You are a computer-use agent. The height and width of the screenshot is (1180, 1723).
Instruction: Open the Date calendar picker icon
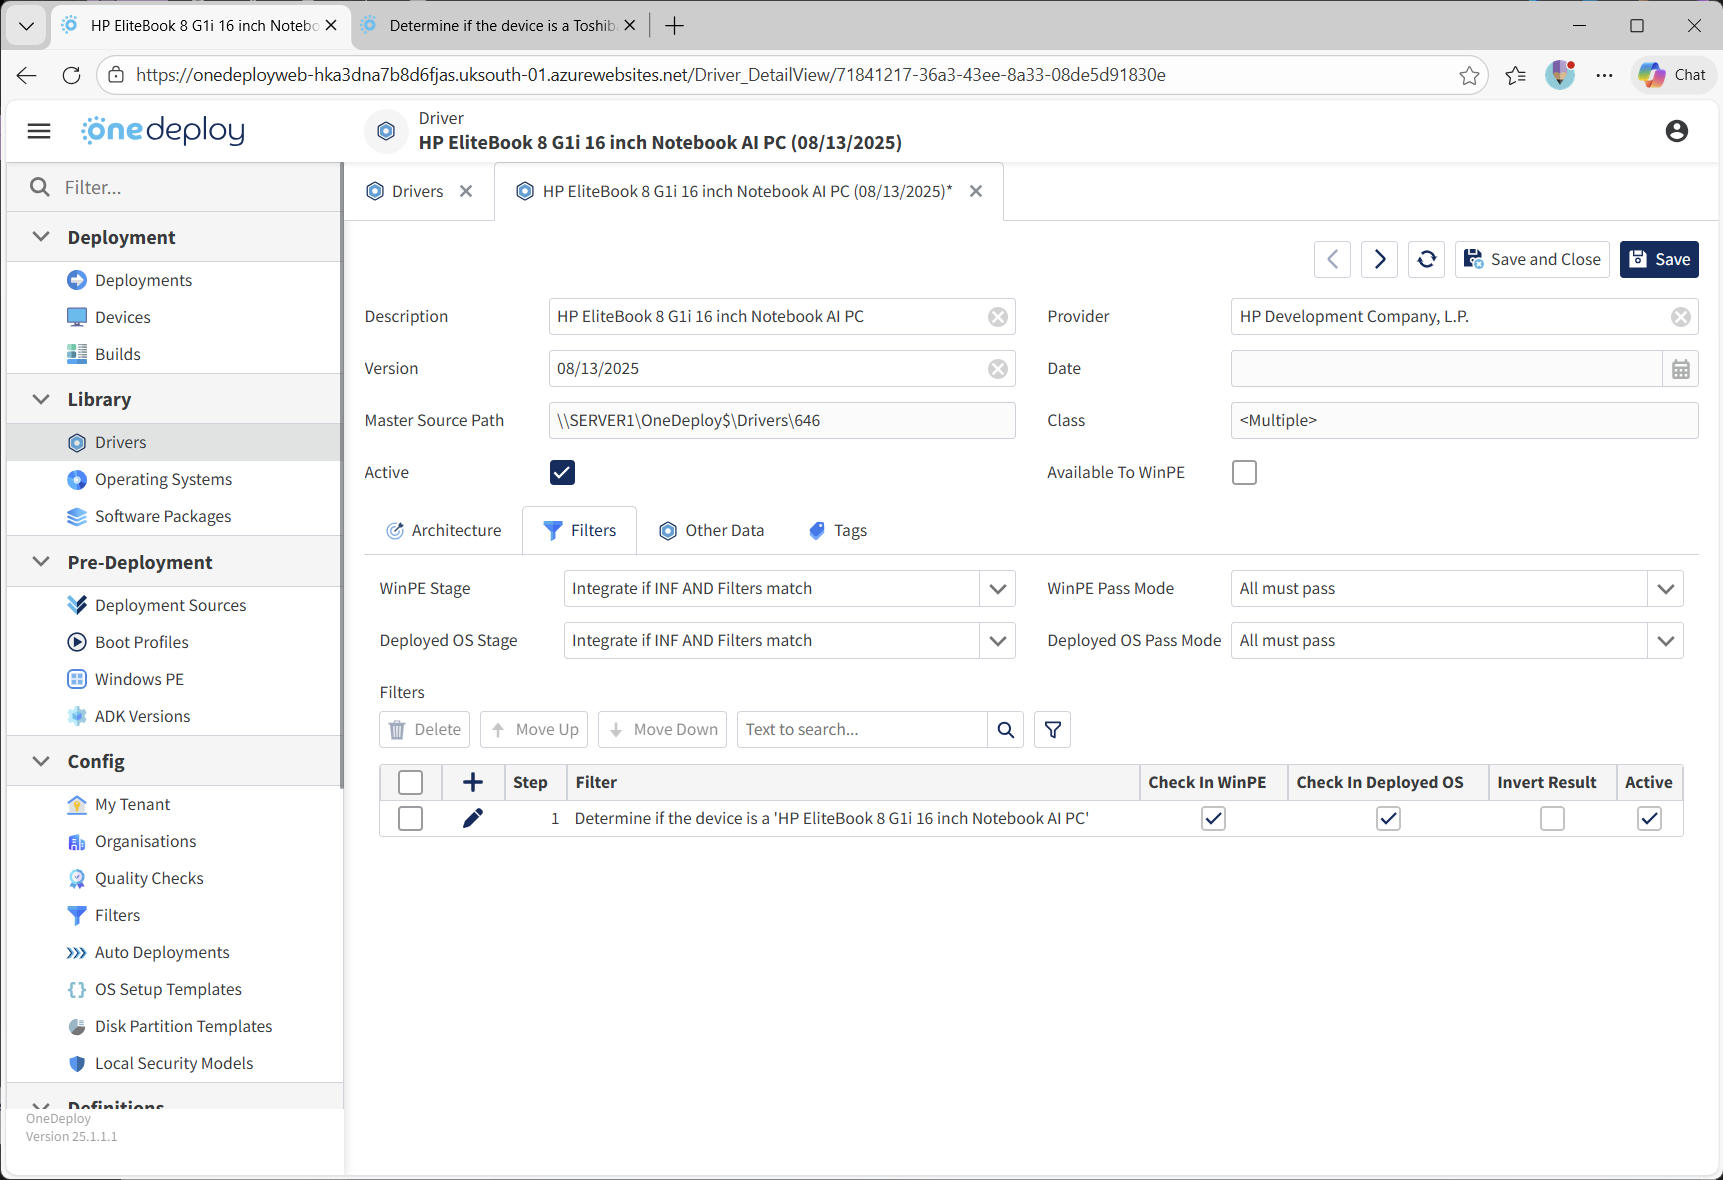(1680, 369)
